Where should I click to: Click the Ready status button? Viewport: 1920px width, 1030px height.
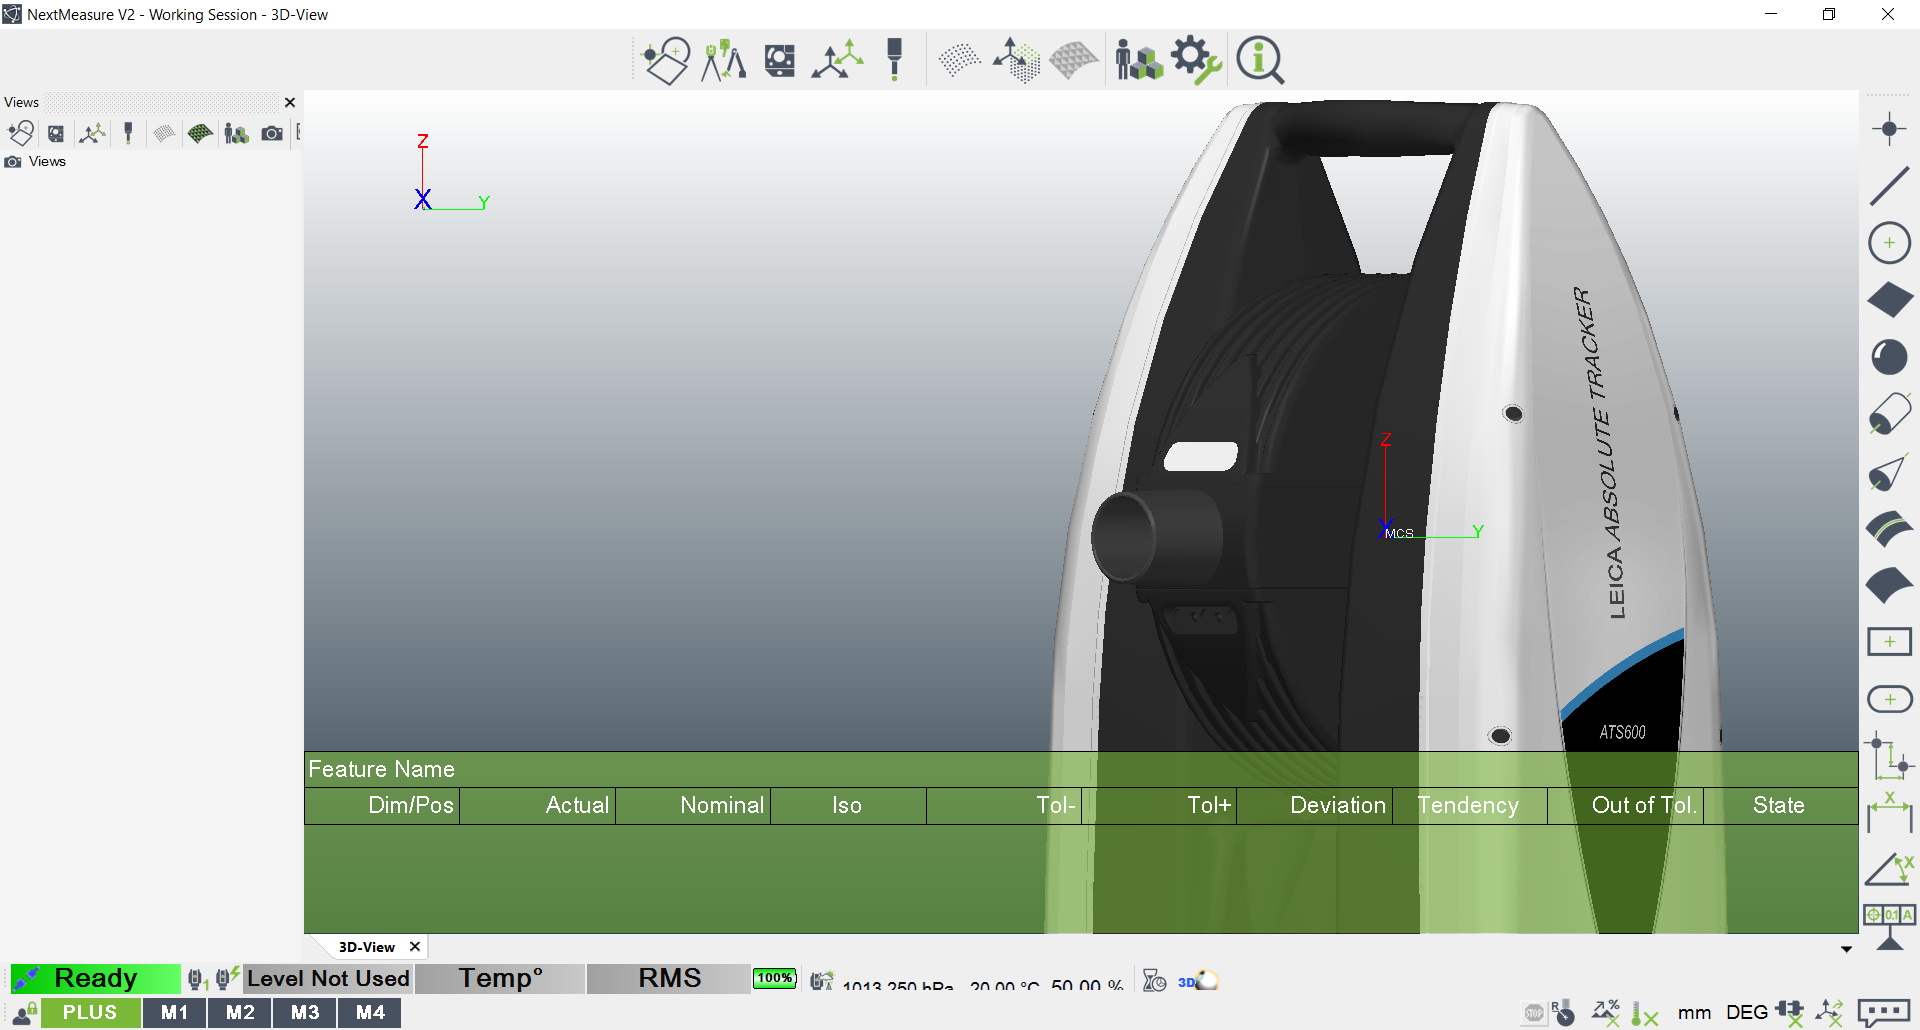tap(95, 978)
